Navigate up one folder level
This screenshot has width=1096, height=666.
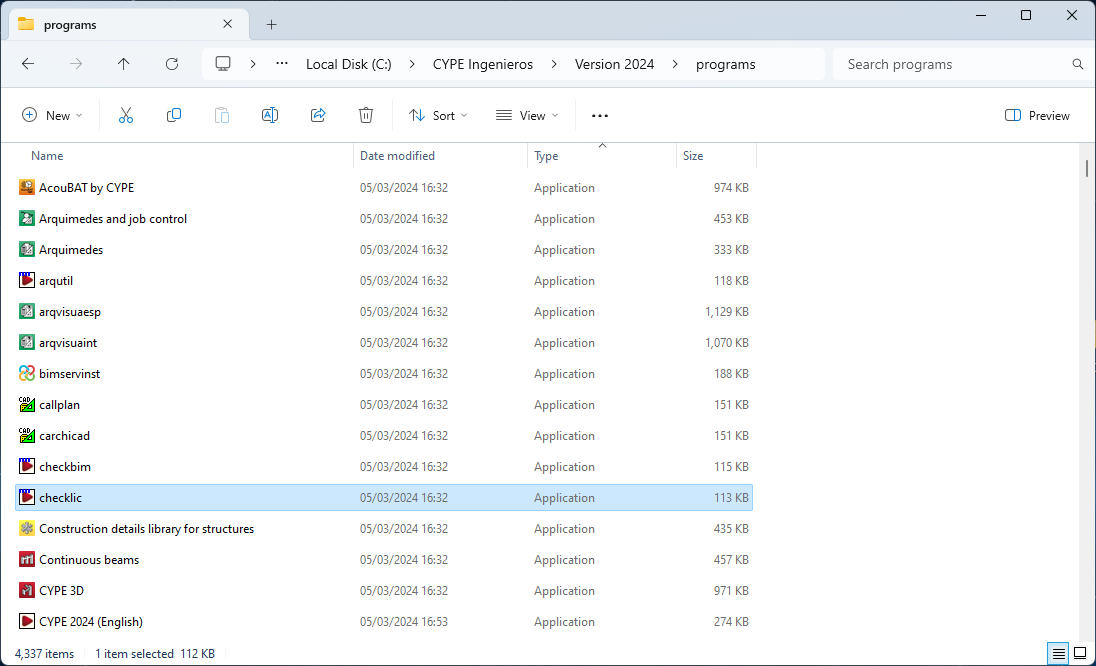124,64
